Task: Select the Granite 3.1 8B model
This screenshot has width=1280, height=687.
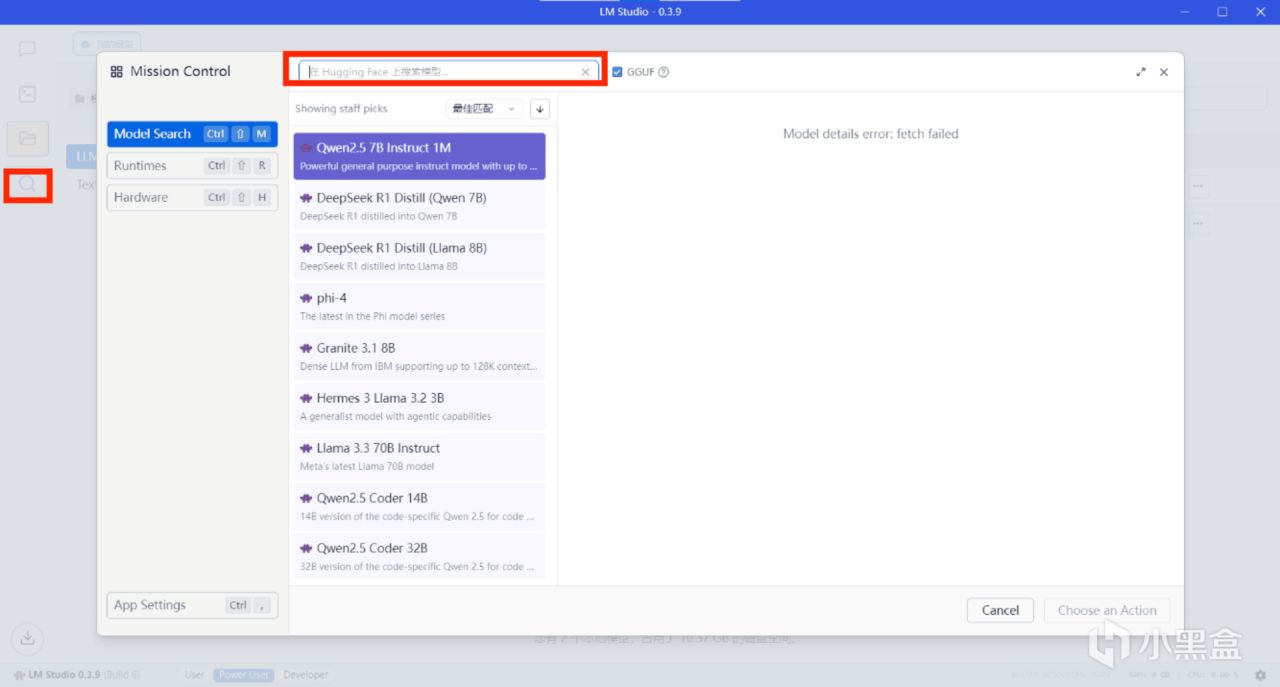Action: tap(420, 356)
